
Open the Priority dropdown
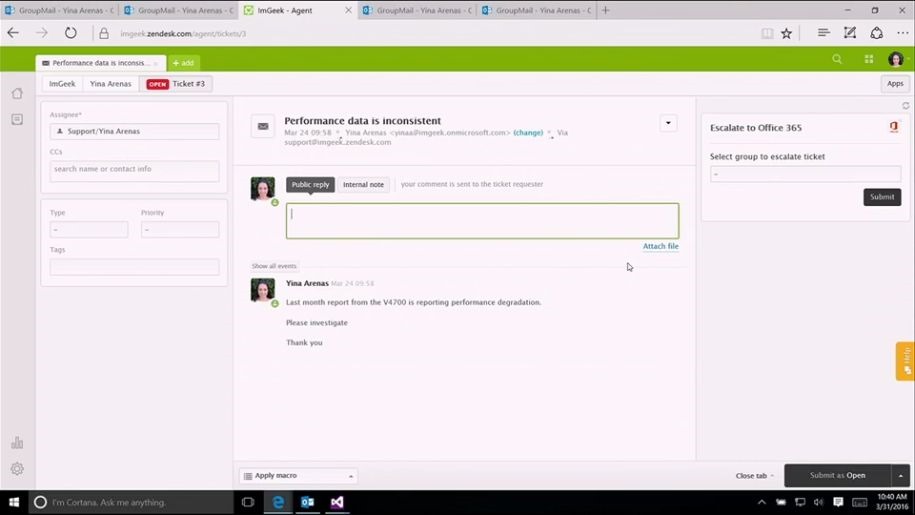pos(180,230)
